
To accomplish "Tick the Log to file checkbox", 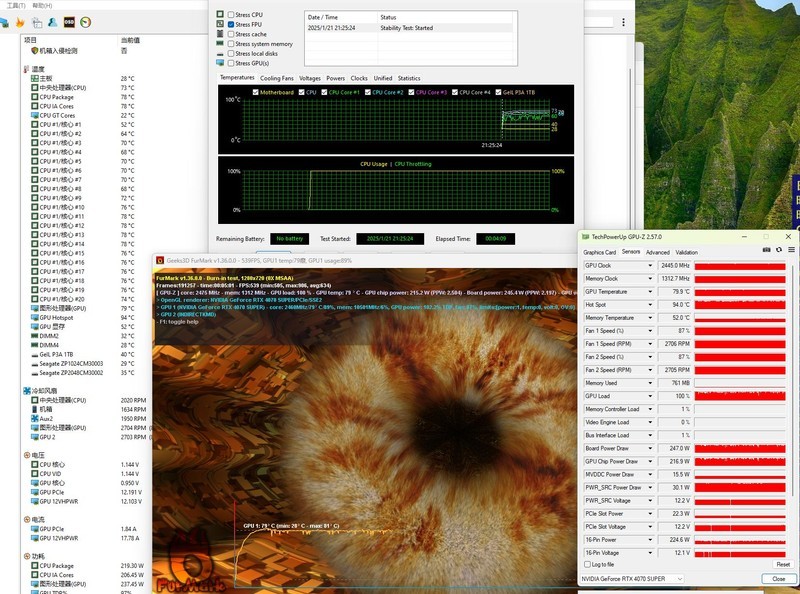I will [586, 564].
